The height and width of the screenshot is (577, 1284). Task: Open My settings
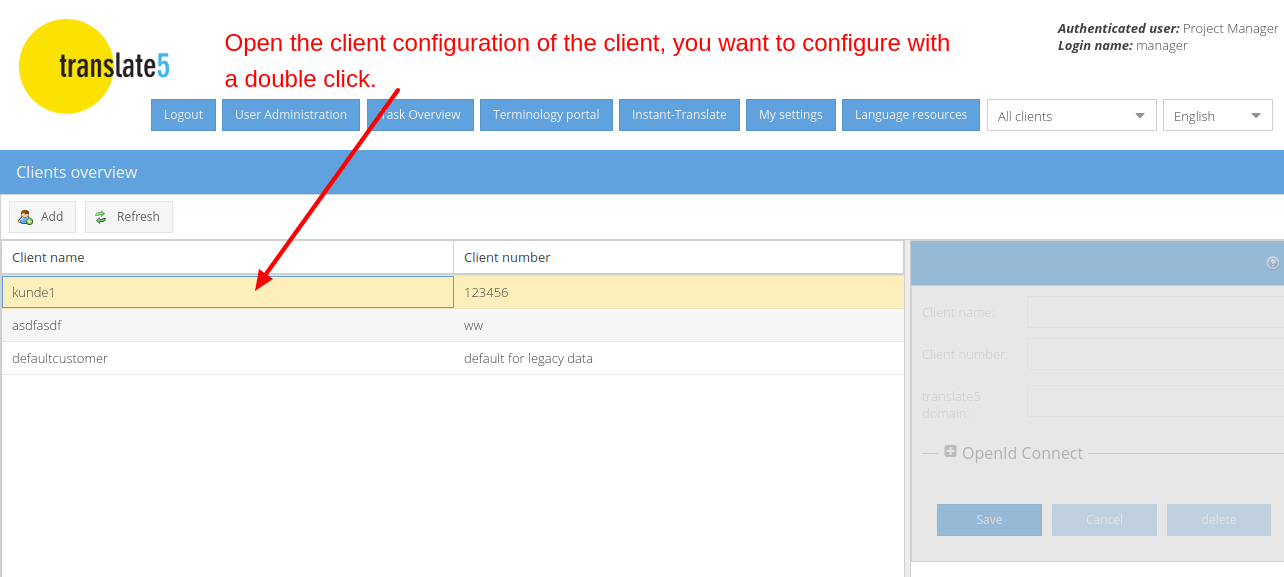[790, 115]
